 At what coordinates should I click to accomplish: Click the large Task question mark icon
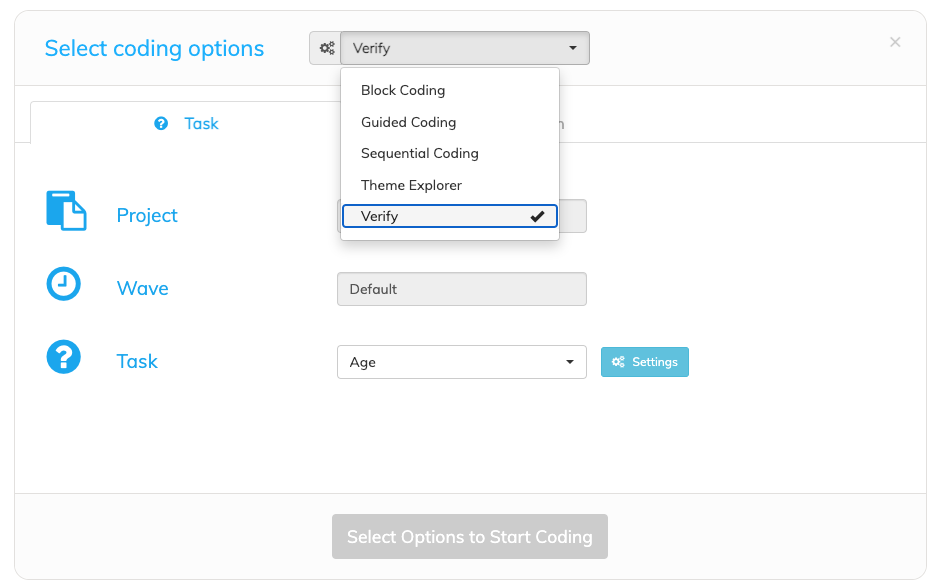pos(64,357)
